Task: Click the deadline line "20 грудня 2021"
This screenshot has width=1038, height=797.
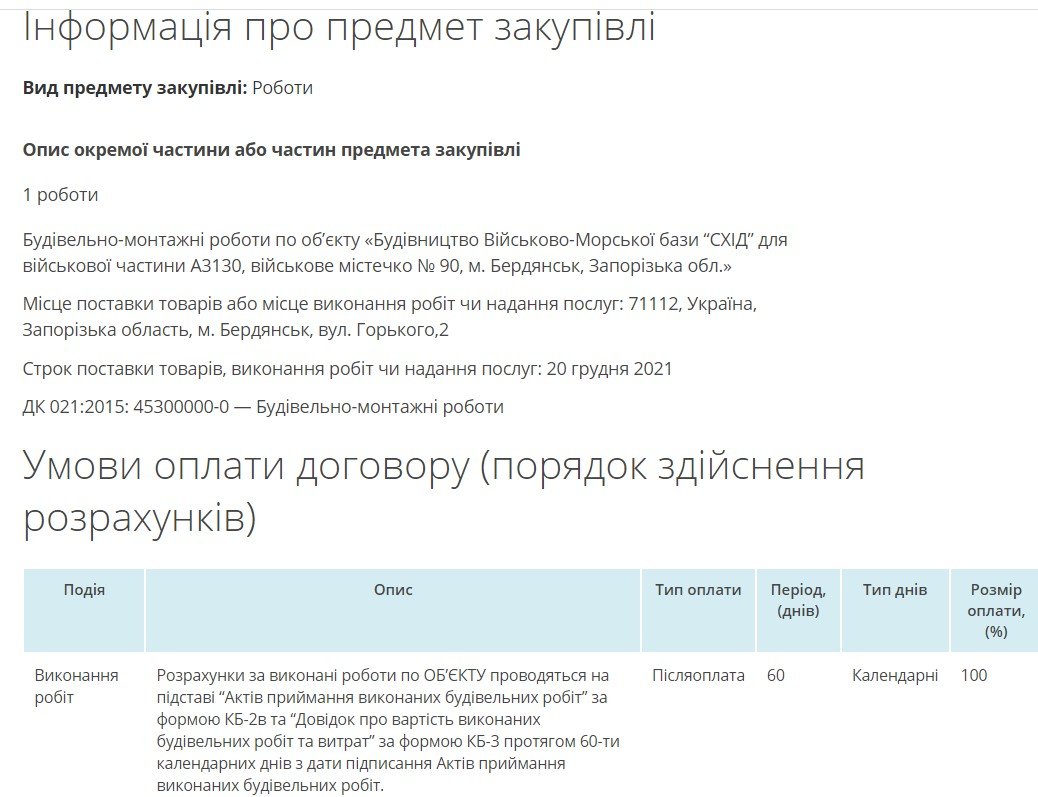Action: pos(347,369)
